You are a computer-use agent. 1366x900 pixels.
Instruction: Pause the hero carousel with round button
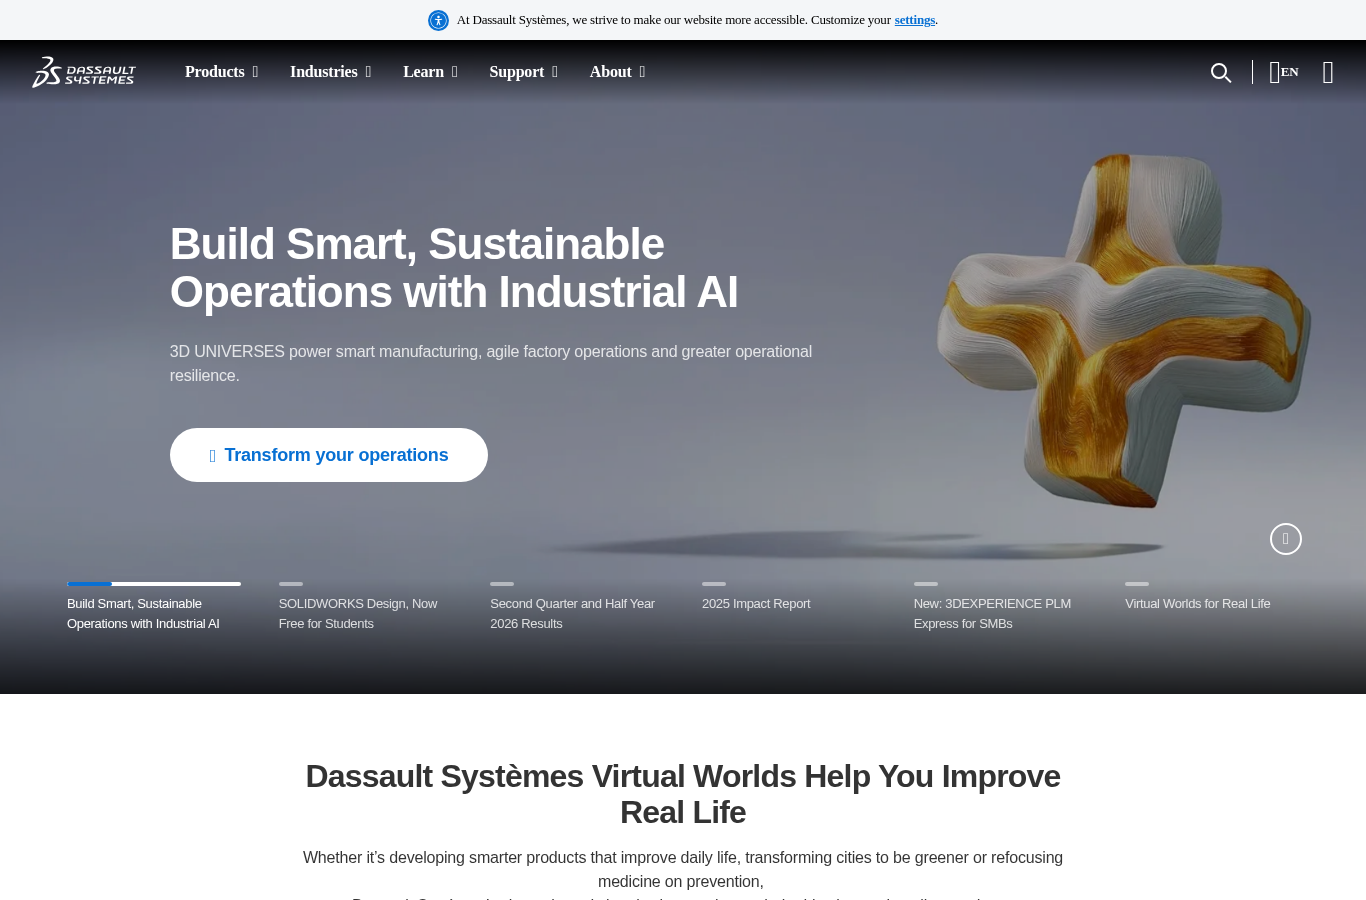point(1286,539)
